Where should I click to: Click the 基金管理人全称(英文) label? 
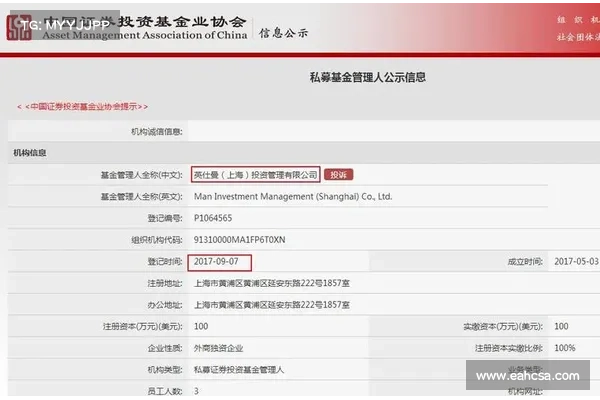[x=142, y=197]
